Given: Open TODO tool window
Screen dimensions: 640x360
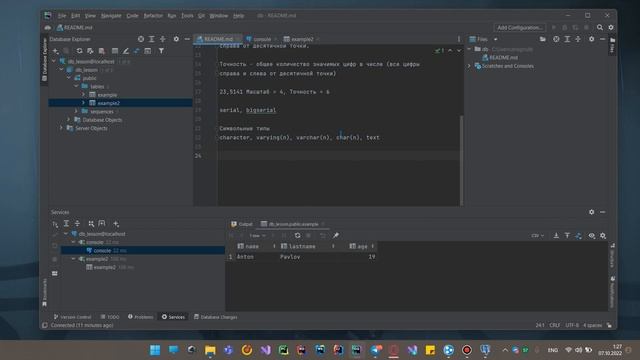Looking at the screenshot, I should [110, 317].
